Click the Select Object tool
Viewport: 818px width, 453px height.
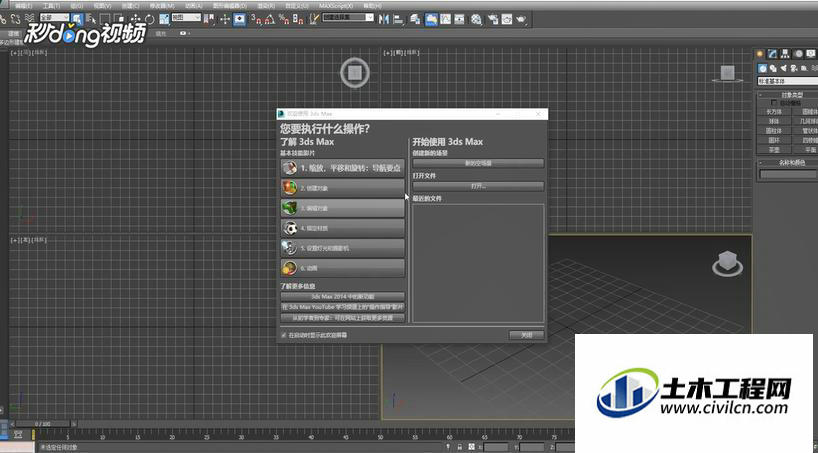78,19
